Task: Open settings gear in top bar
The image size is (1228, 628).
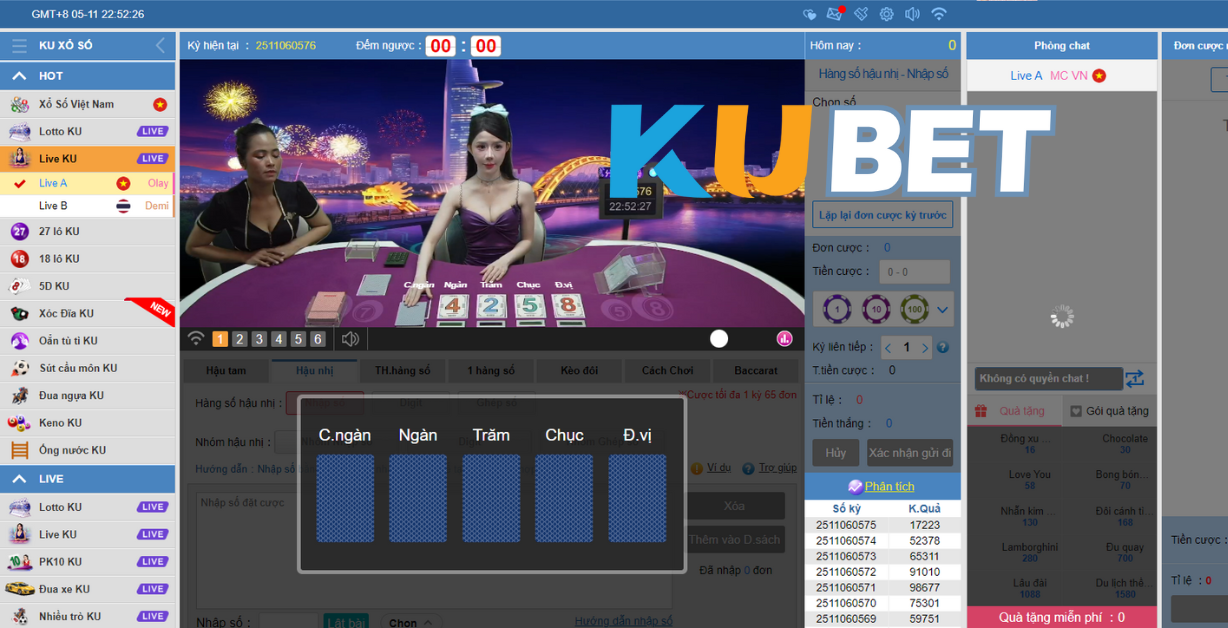Action: [x=886, y=14]
